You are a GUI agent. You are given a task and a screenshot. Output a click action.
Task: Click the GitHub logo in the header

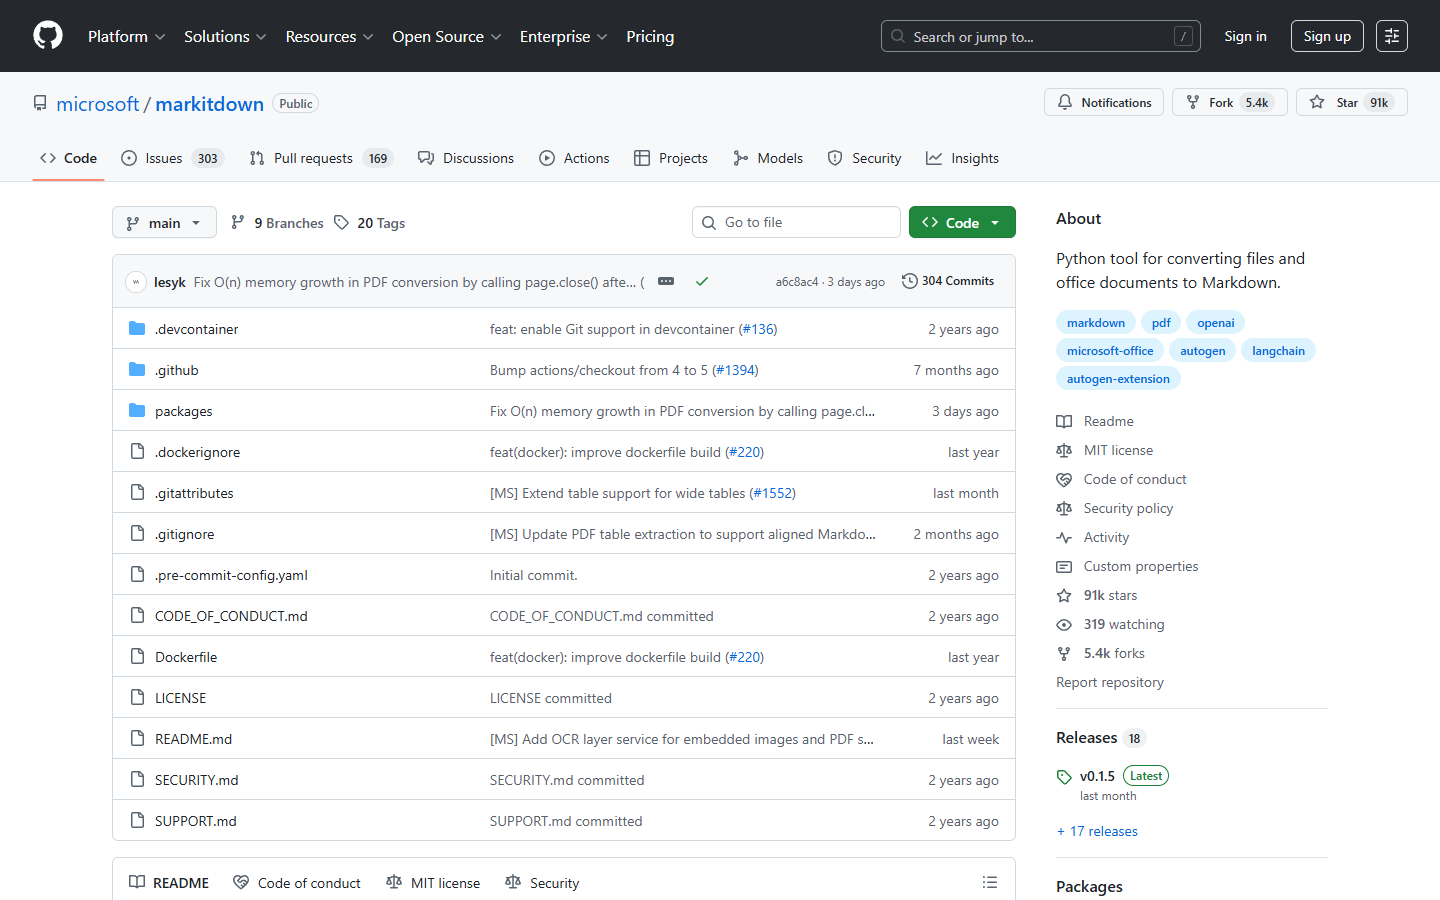pyautogui.click(x=47, y=36)
